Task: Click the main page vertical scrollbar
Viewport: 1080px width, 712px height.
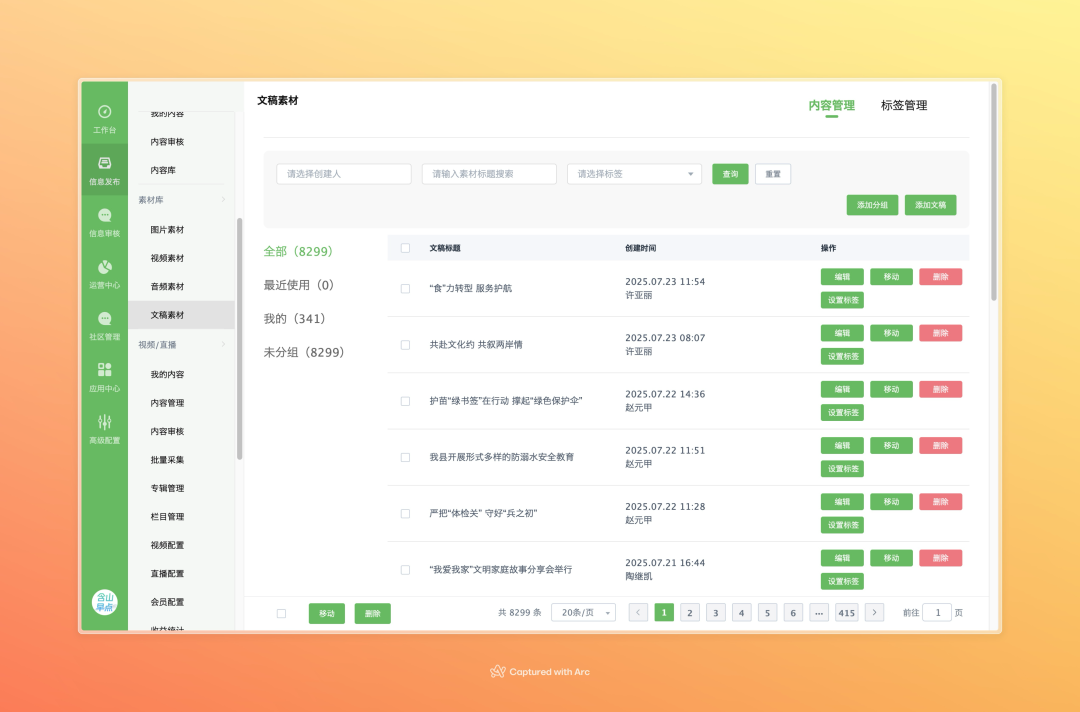Action: (x=994, y=192)
